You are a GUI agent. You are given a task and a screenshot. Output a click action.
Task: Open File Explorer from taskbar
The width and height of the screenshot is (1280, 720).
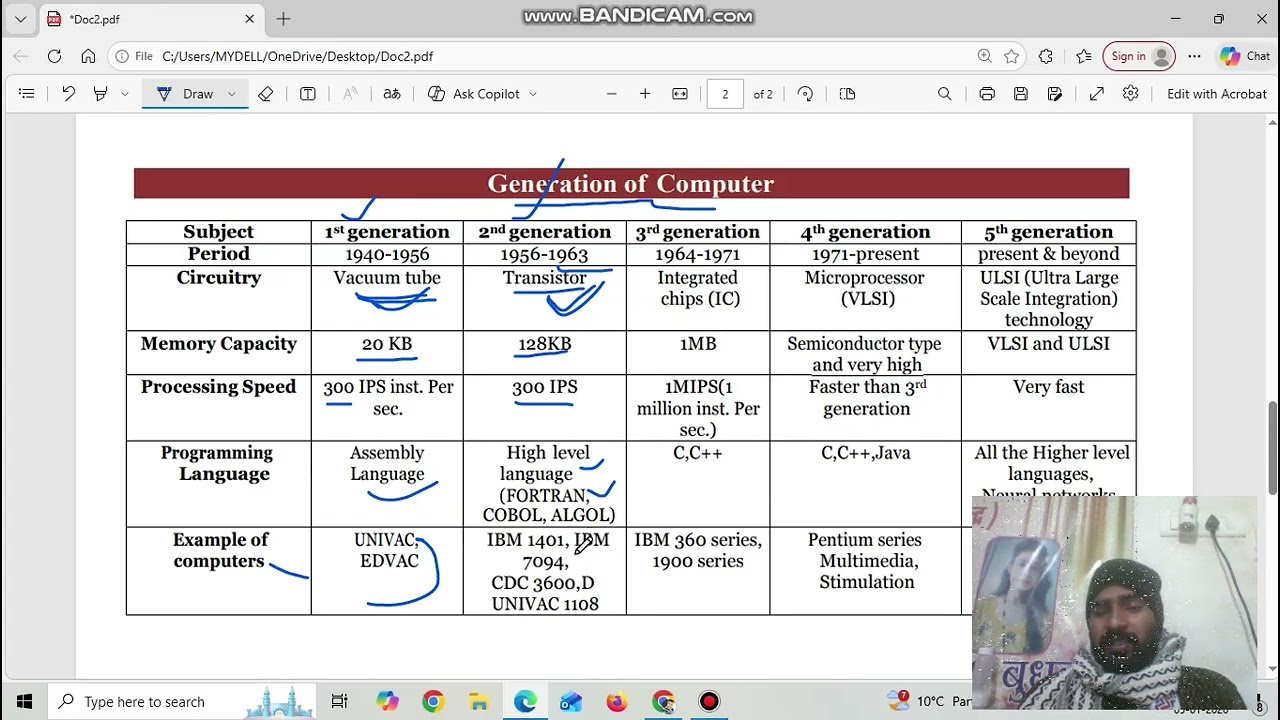[479, 701]
